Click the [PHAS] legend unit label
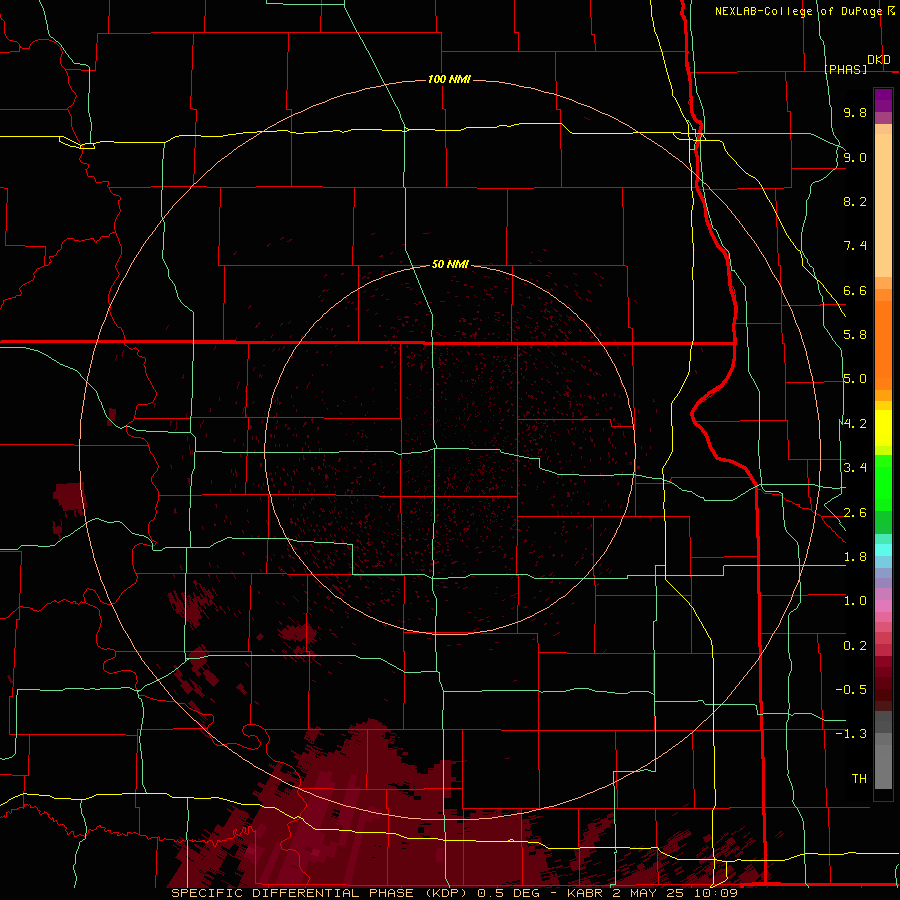Screen dimensions: 900x900 845,69
